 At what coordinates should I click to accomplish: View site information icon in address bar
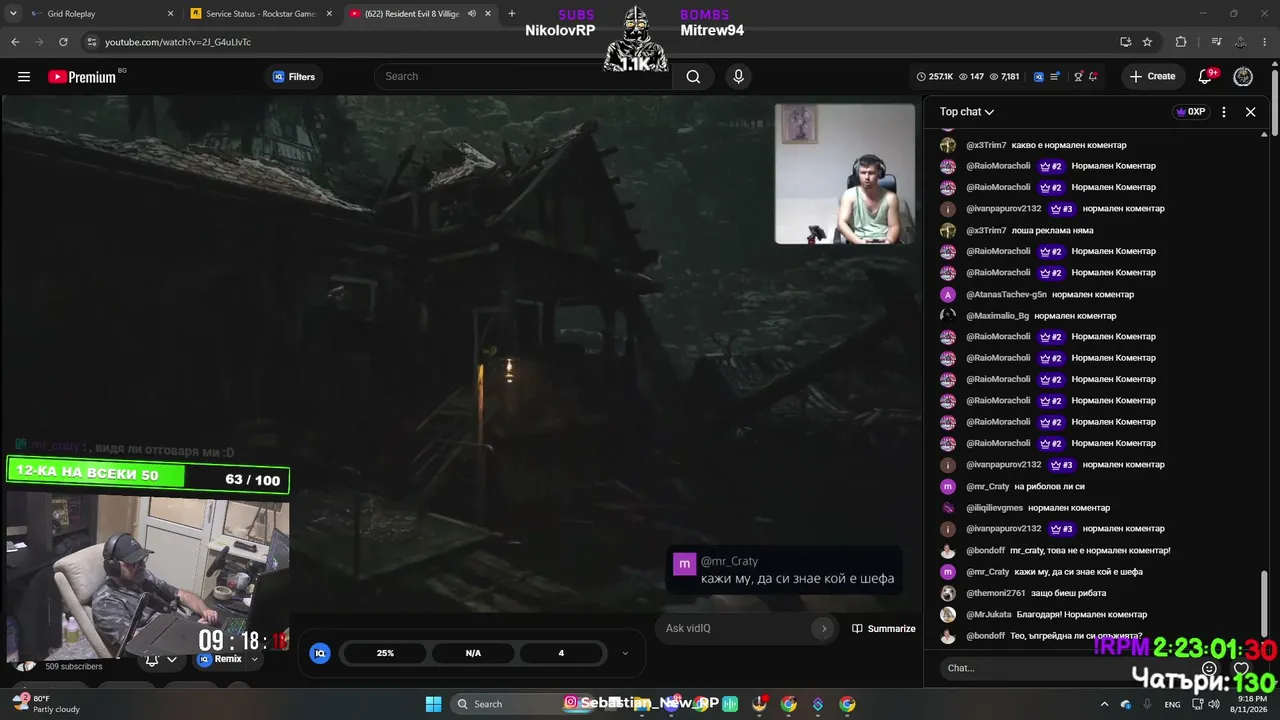click(x=92, y=42)
